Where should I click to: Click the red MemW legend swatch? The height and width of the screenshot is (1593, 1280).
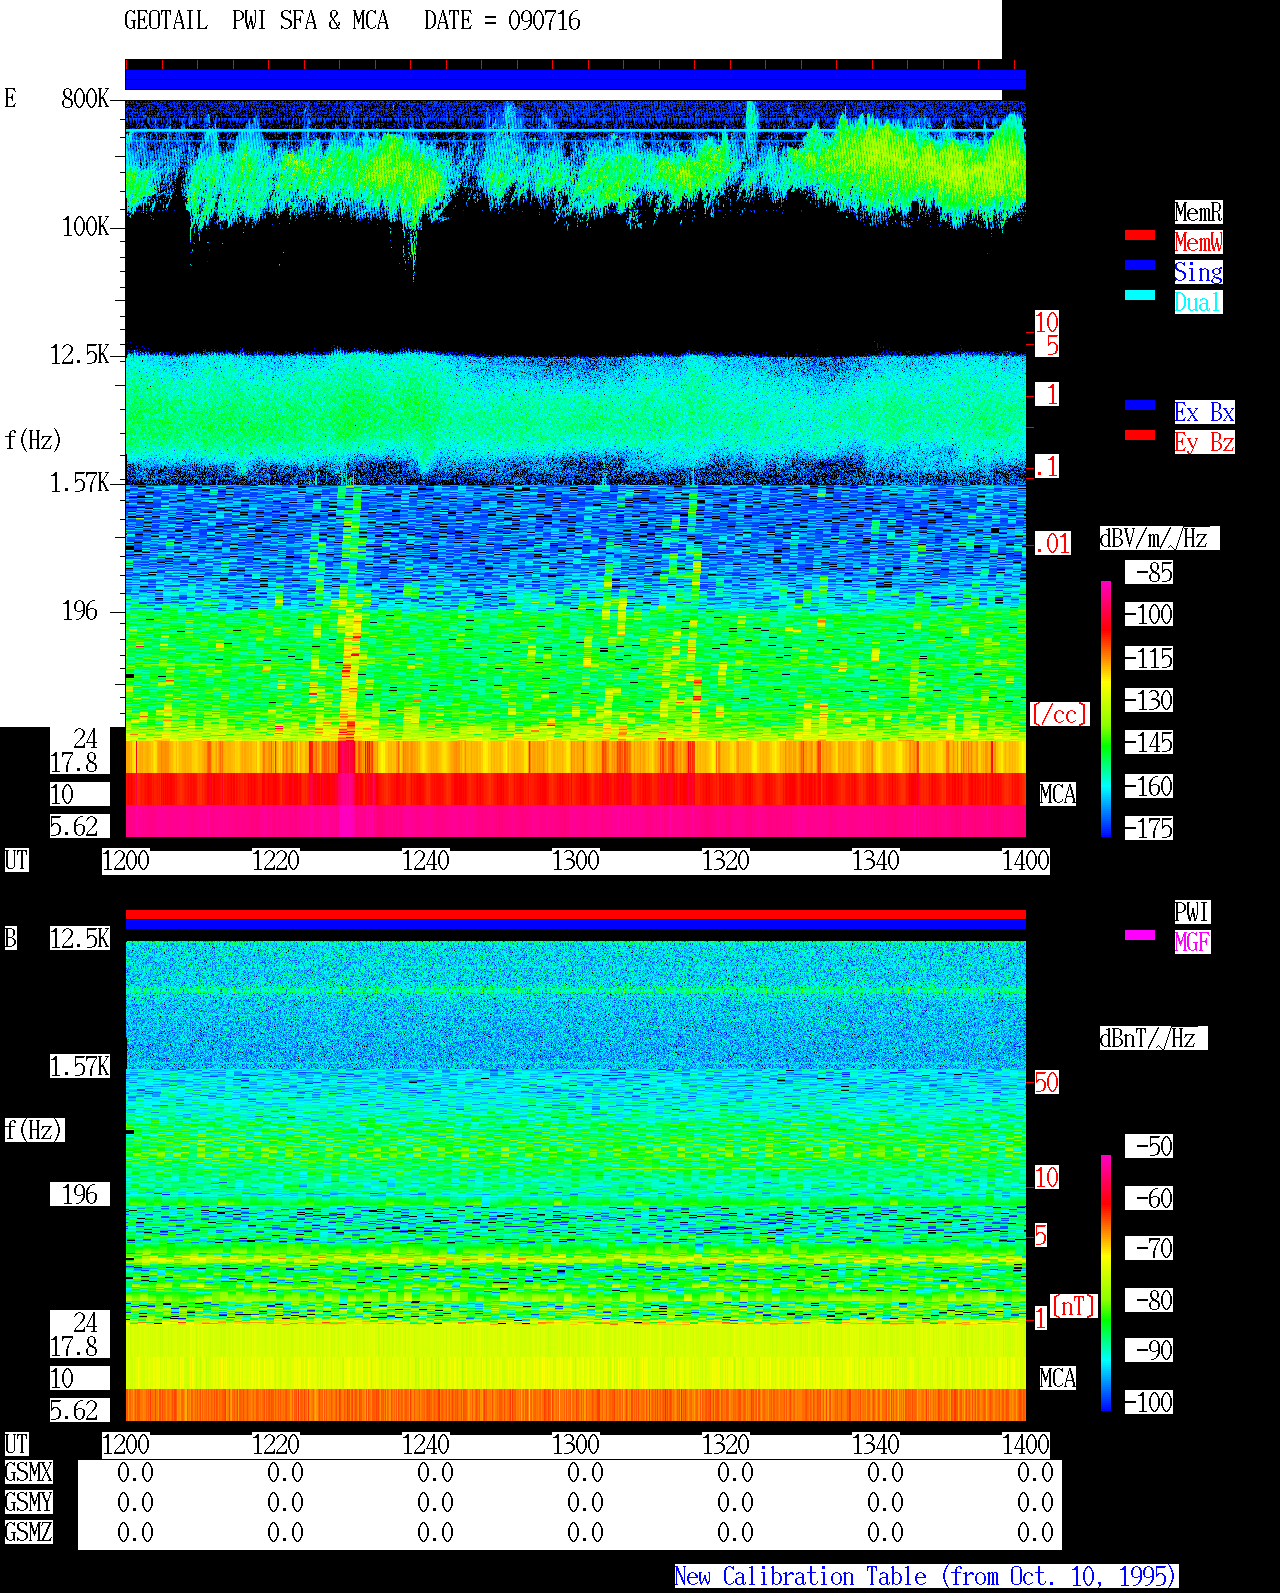[1140, 235]
